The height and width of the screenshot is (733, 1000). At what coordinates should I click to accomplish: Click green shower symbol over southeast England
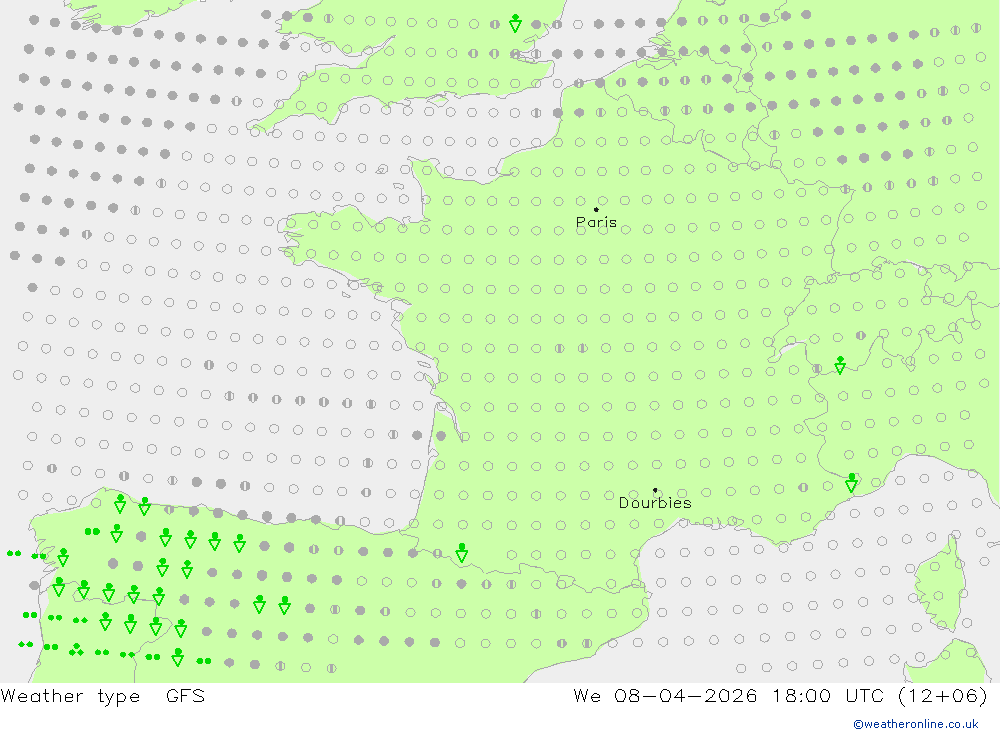(x=515, y=24)
